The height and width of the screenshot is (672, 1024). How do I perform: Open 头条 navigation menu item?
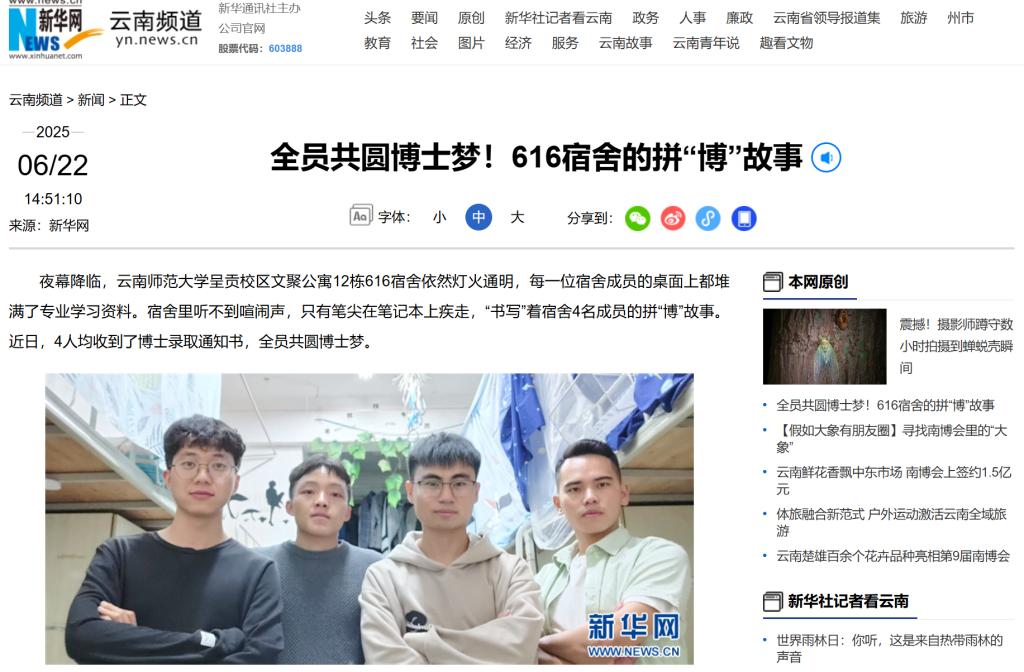377,18
